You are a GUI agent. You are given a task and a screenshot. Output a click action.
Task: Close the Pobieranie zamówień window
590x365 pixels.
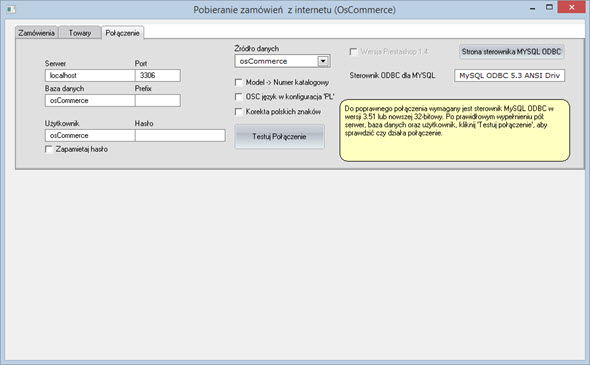tap(571, 8)
